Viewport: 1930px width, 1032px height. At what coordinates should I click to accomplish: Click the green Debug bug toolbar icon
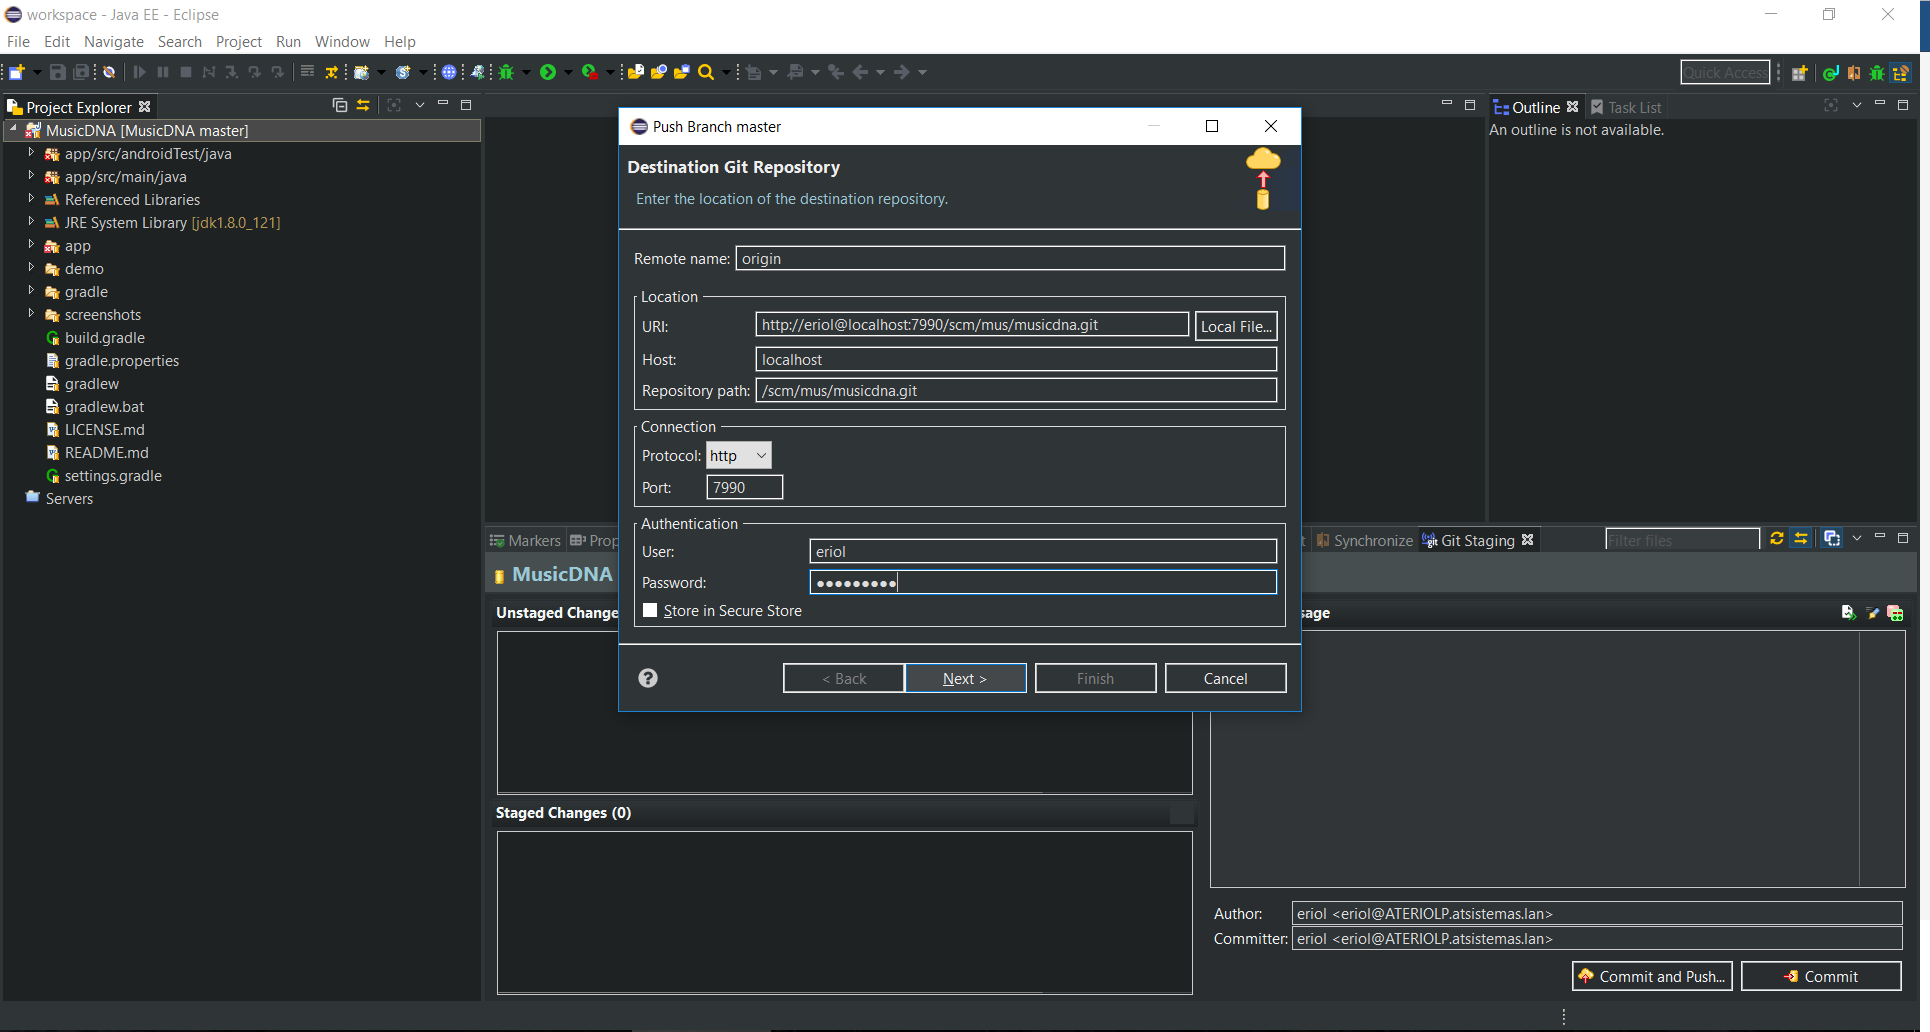point(507,72)
